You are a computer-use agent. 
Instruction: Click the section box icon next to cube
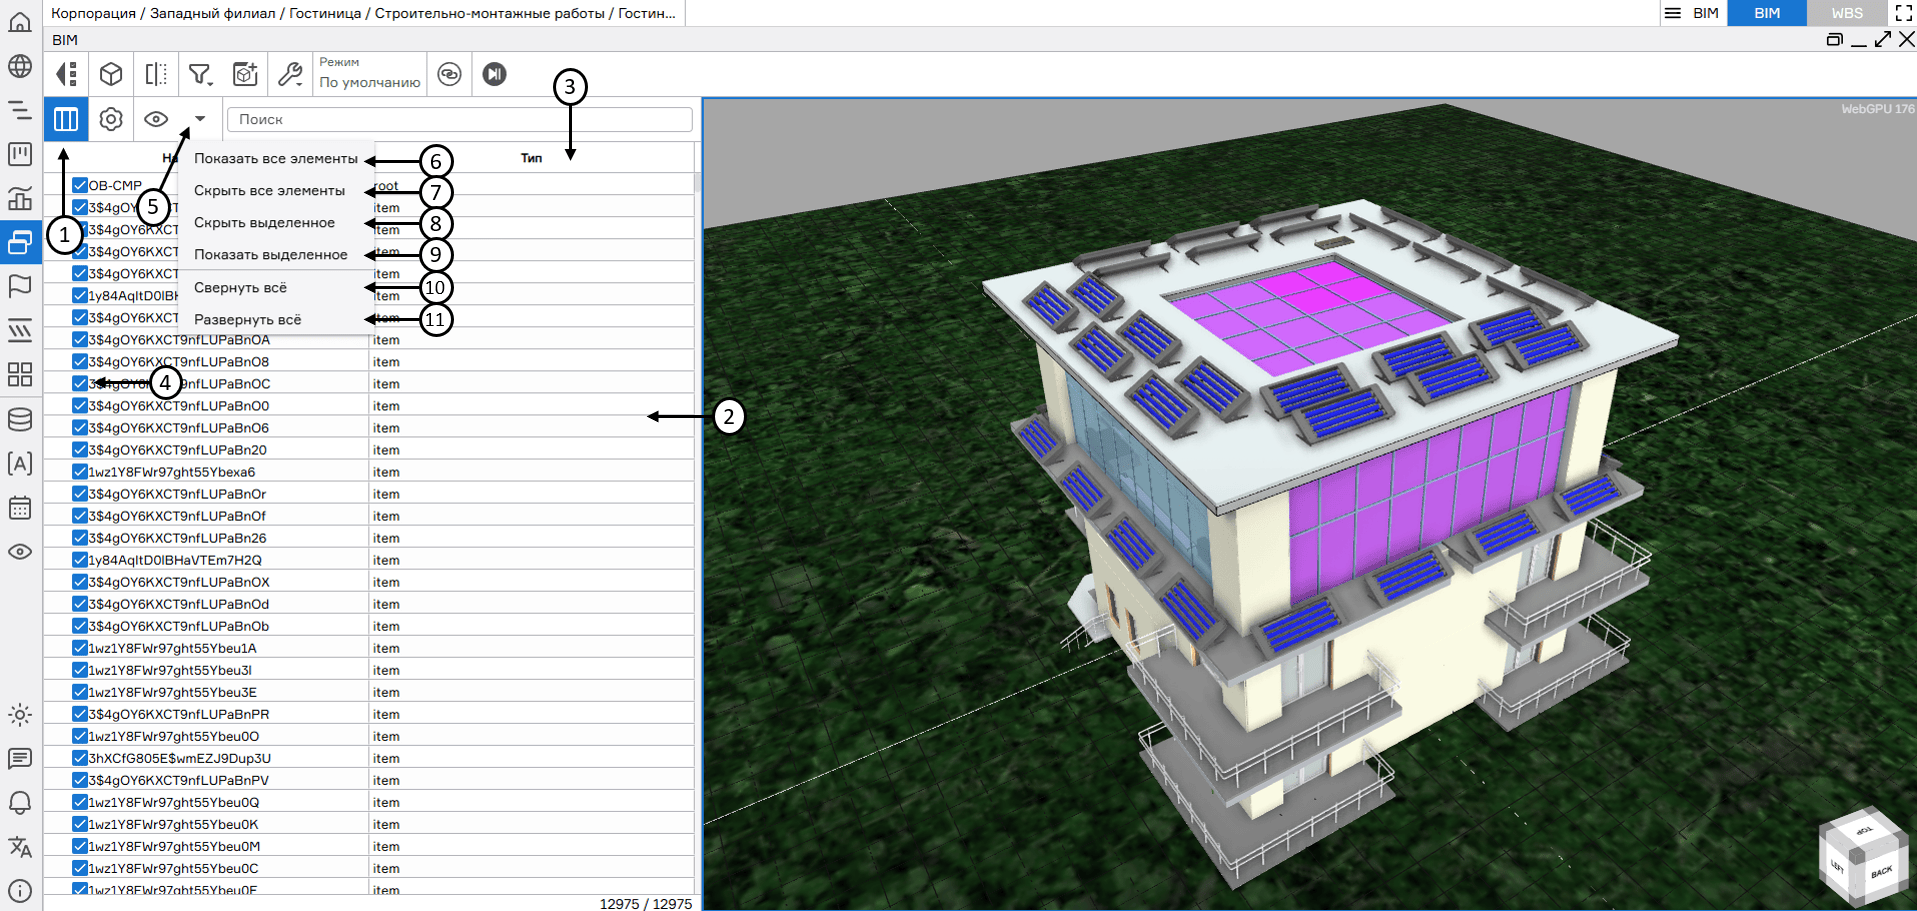155,73
